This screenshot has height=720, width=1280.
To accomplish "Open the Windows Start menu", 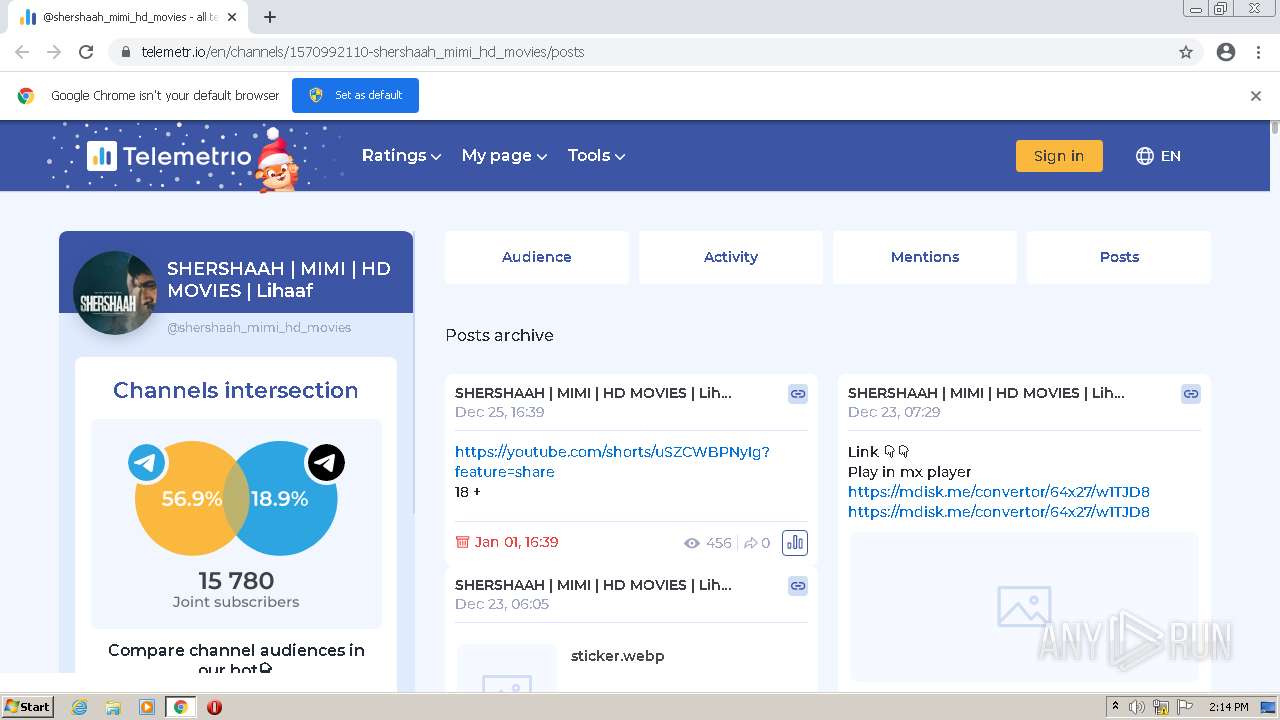I will click(28, 707).
